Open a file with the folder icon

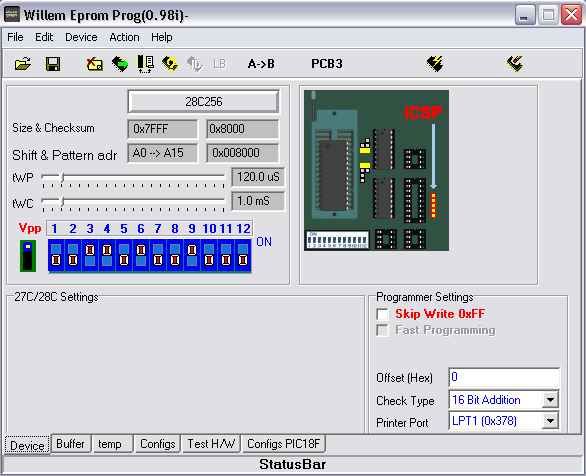(23, 64)
